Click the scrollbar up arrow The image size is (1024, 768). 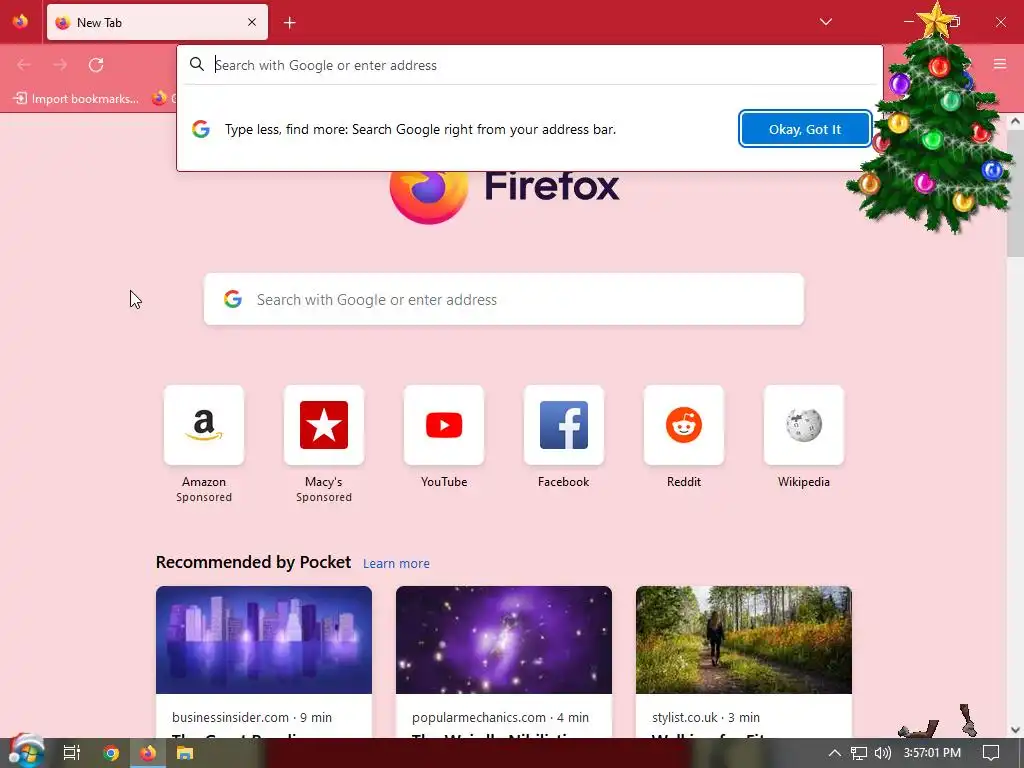pyautogui.click(x=1015, y=121)
